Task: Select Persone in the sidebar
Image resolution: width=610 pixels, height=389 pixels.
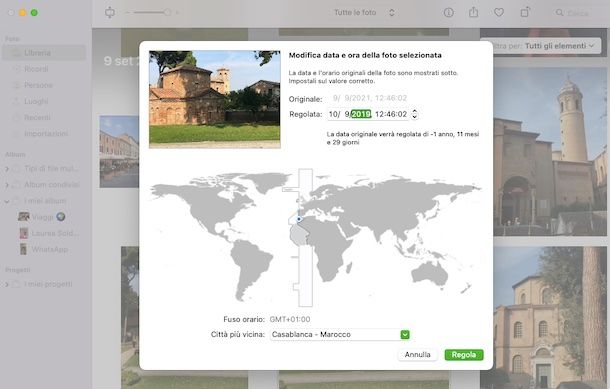Action: pyautogui.click(x=38, y=85)
